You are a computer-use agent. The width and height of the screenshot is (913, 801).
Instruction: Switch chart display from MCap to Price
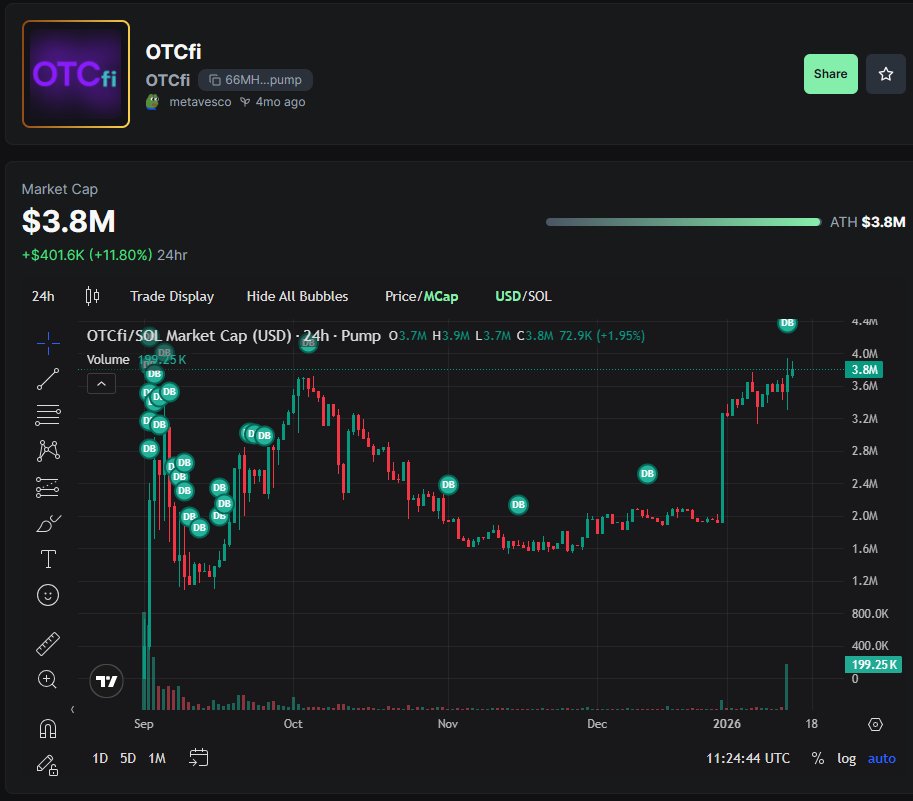[x=400, y=296]
